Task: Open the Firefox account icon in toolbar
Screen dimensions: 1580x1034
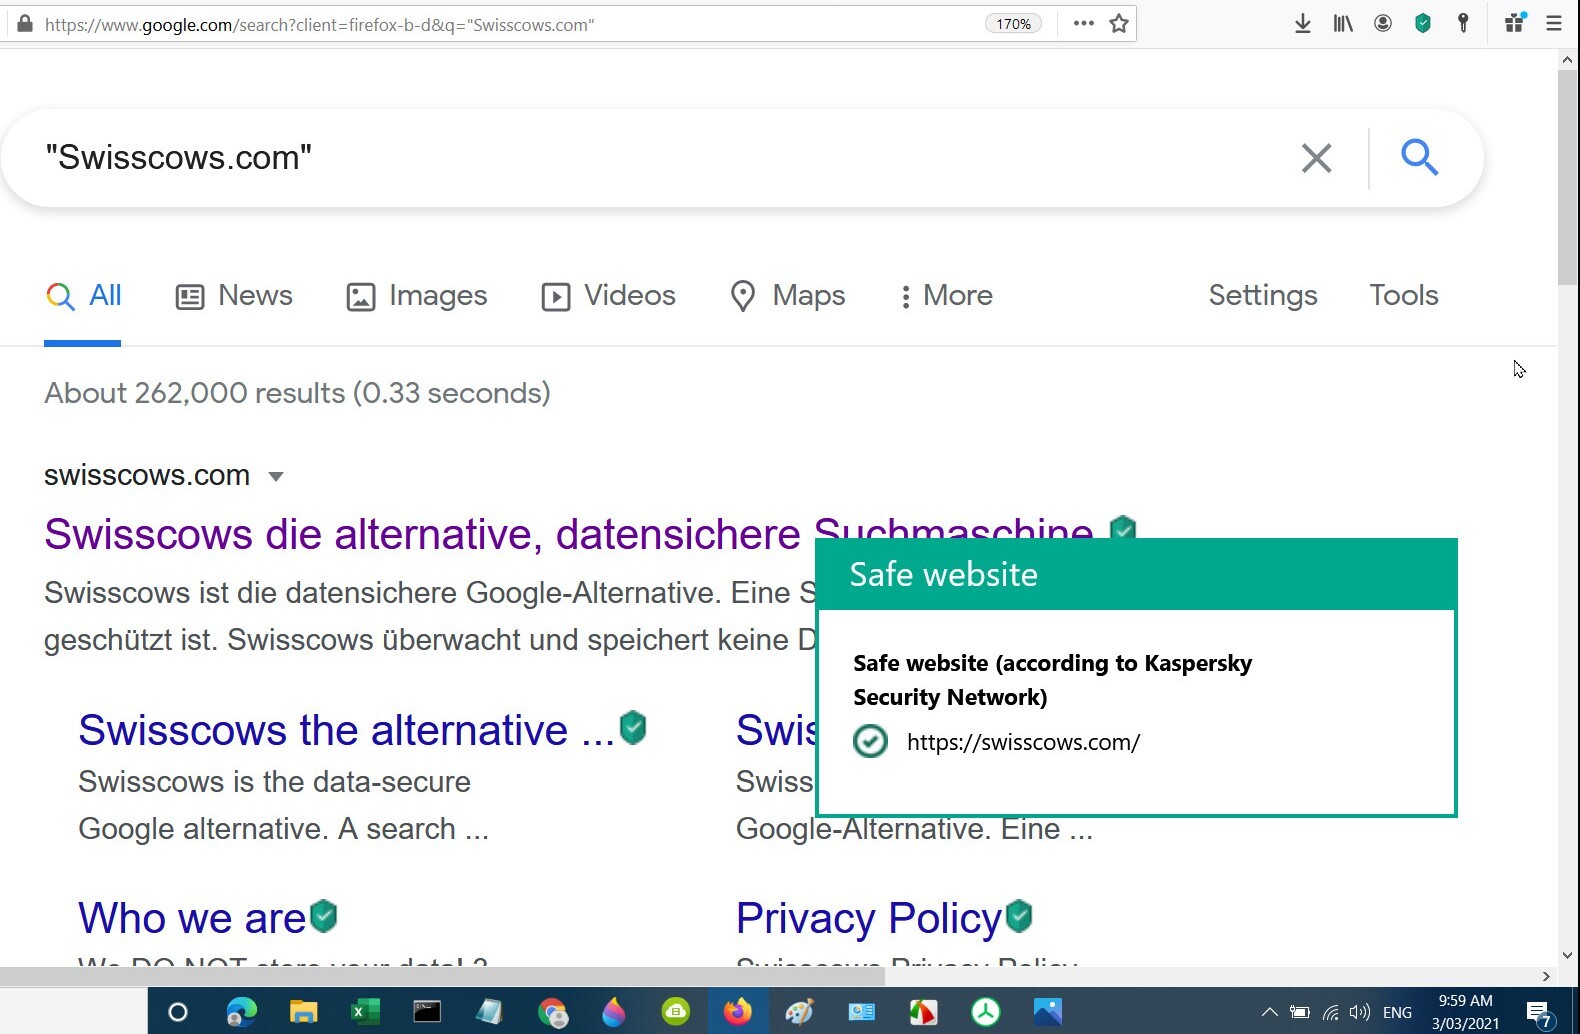Action: click(x=1383, y=24)
